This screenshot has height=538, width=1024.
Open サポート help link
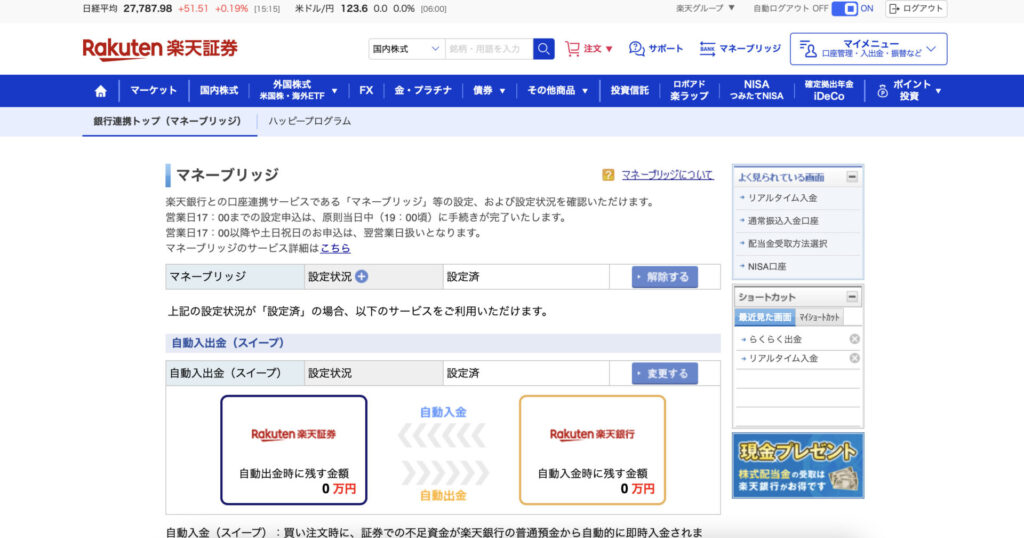[x=656, y=49]
